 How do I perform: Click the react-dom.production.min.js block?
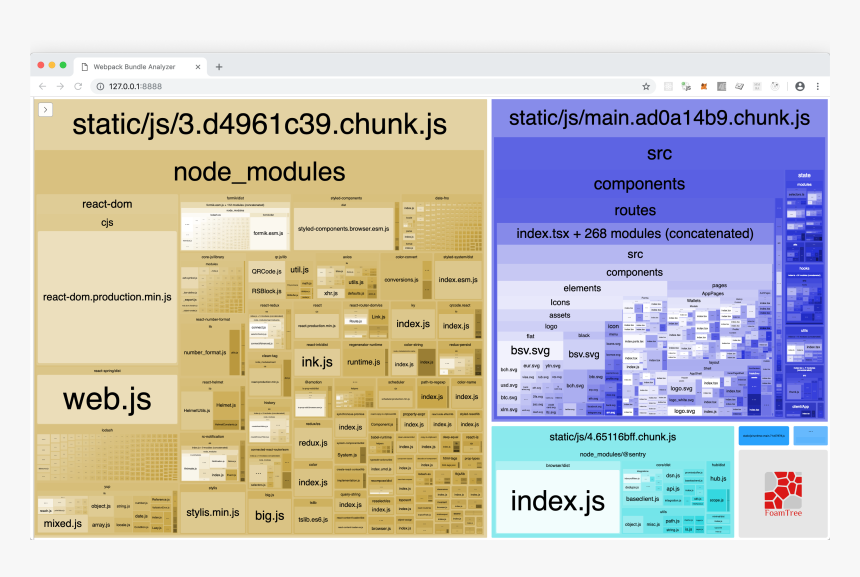(106, 297)
